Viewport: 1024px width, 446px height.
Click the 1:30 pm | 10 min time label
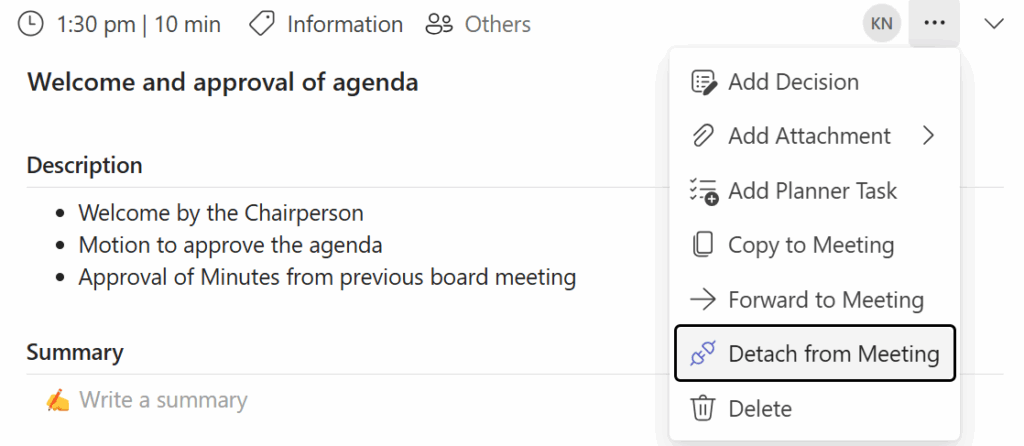(139, 24)
